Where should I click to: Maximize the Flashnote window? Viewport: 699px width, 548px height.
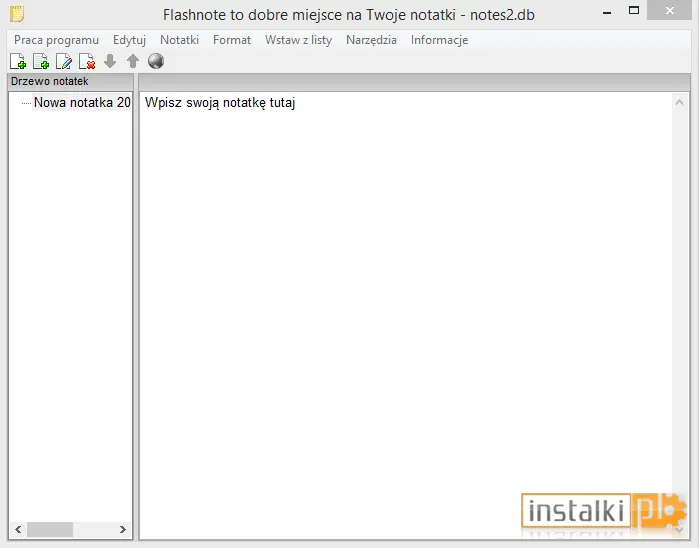point(633,11)
